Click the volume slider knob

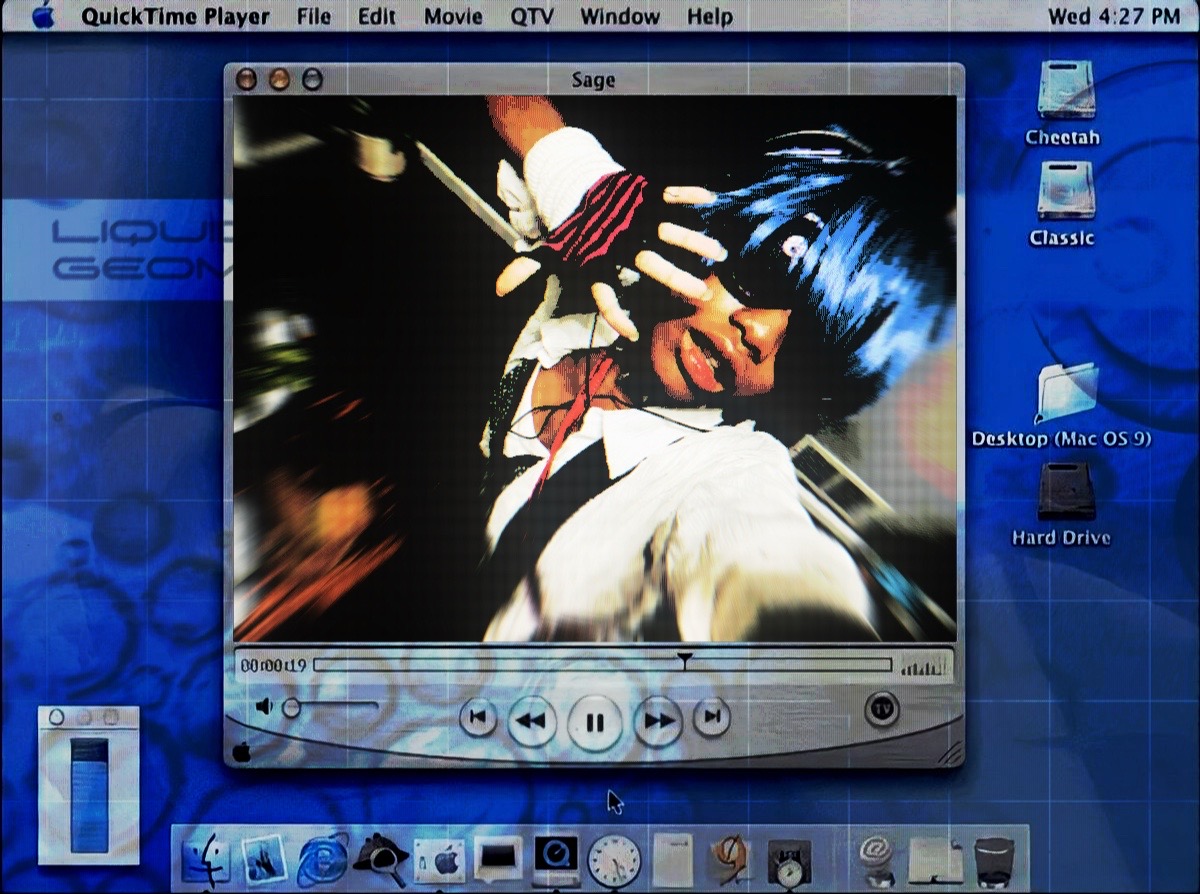[291, 708]
